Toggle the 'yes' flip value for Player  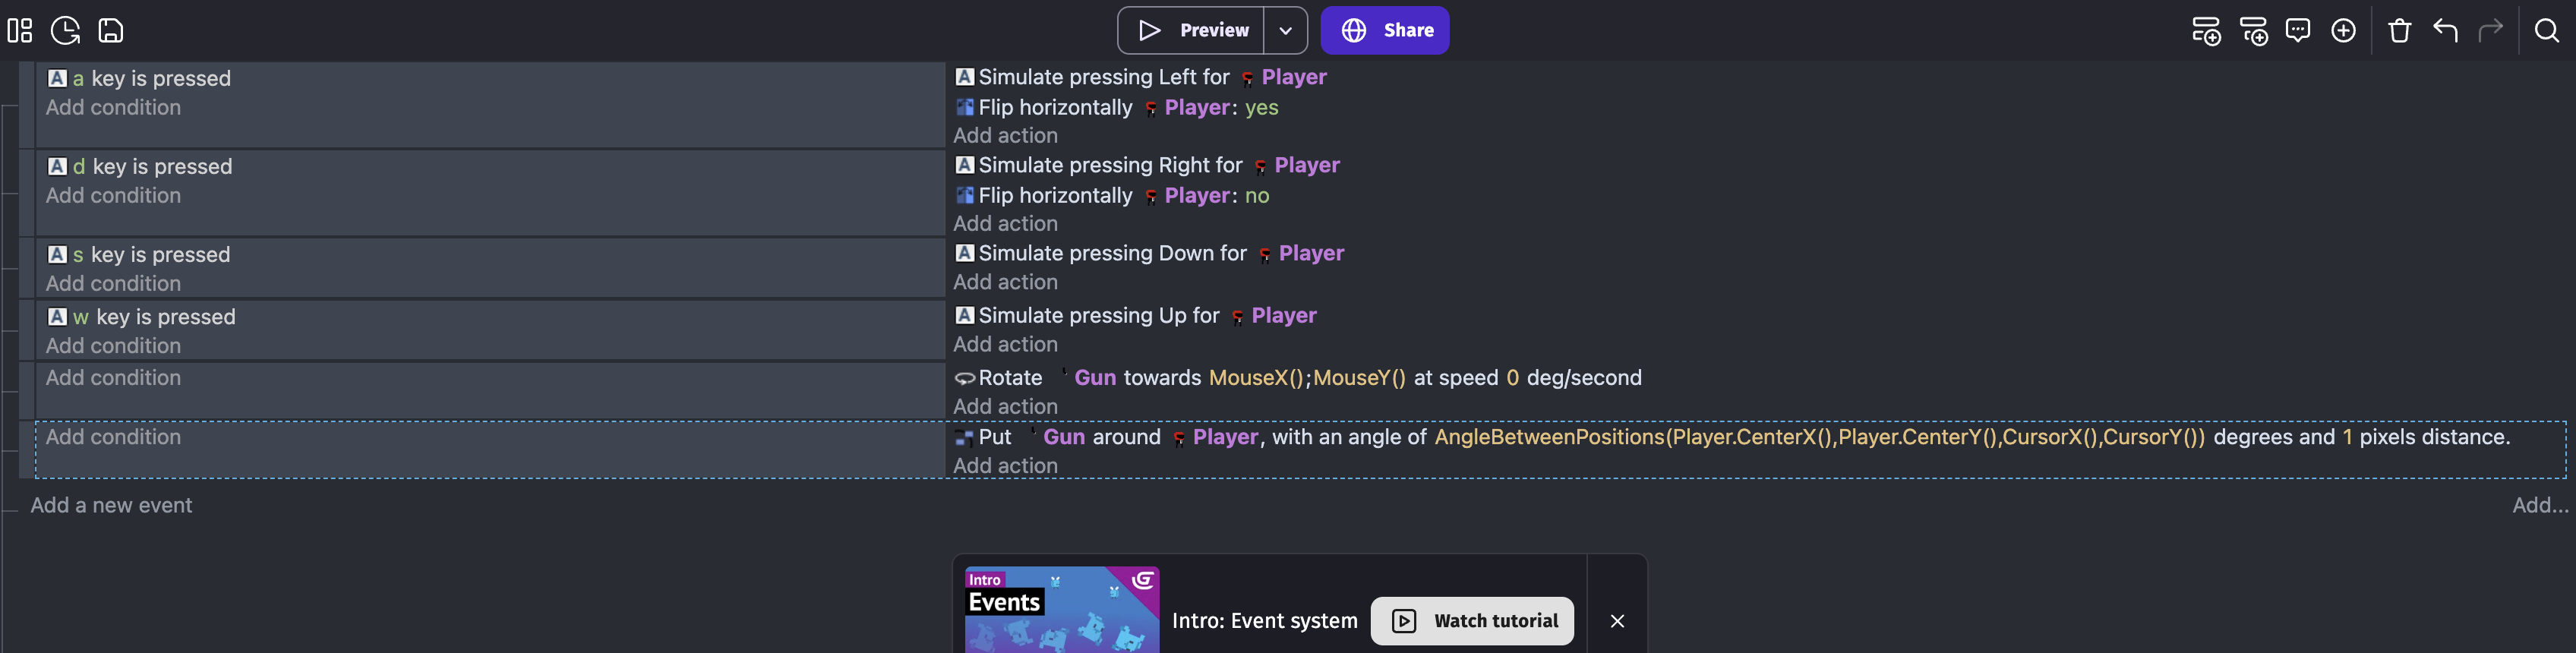(x=1261, y=107)
